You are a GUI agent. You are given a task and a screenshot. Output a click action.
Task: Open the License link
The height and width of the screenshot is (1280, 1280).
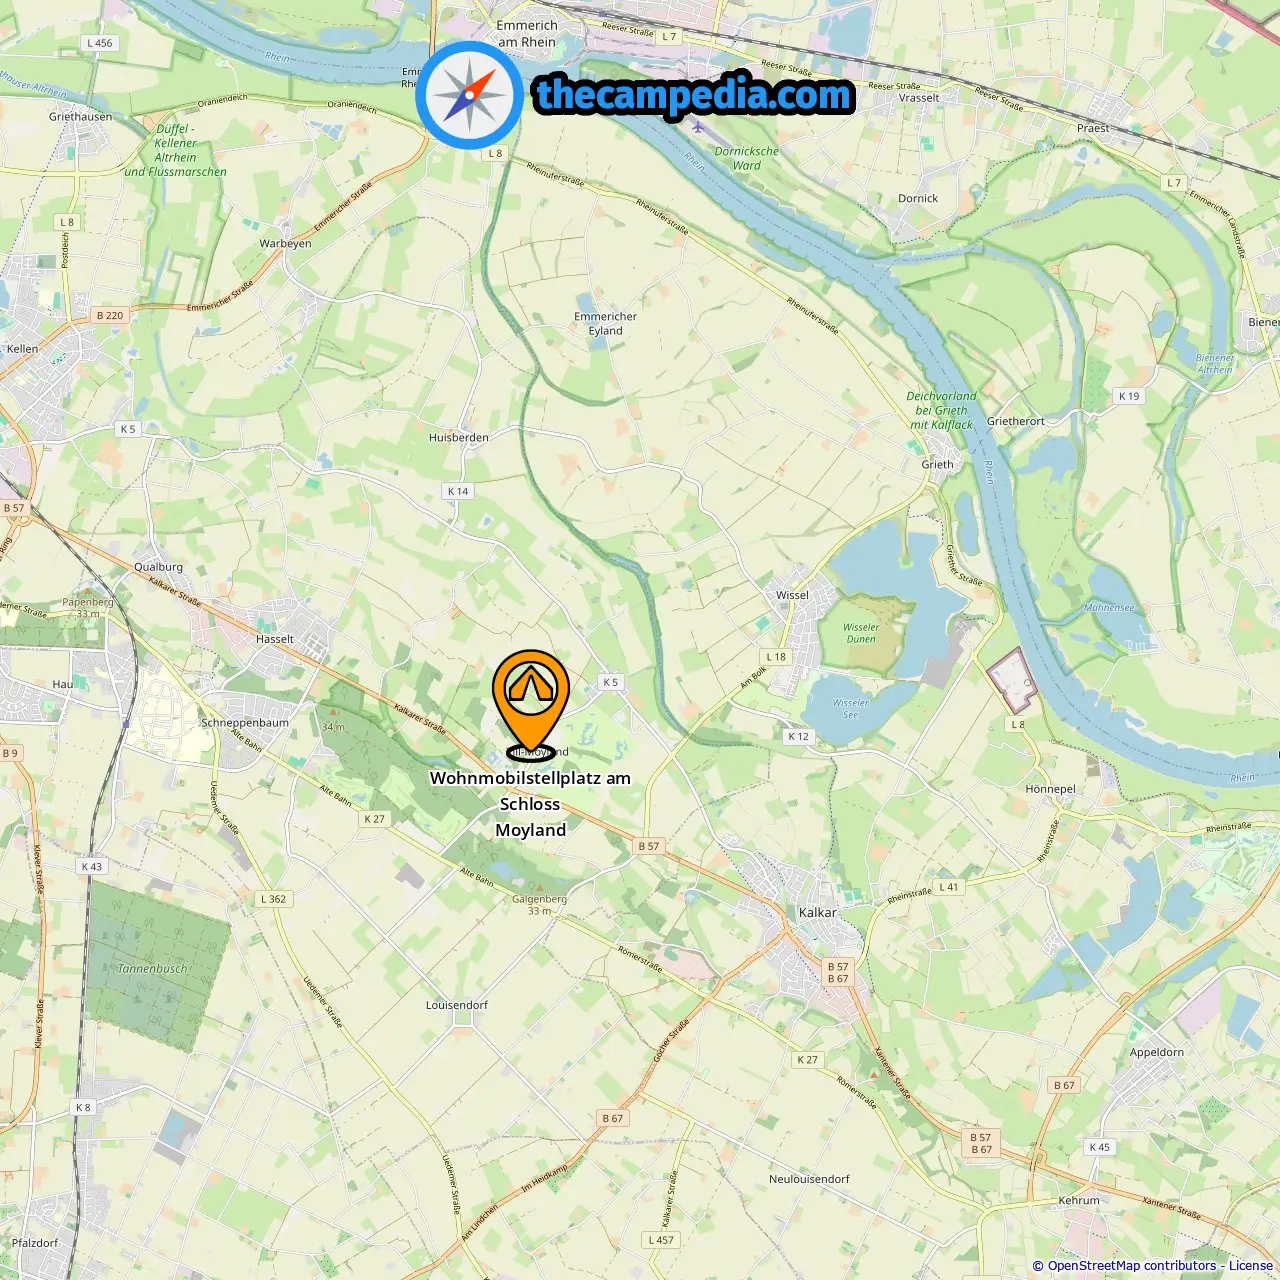(x=1251, y=1265)
